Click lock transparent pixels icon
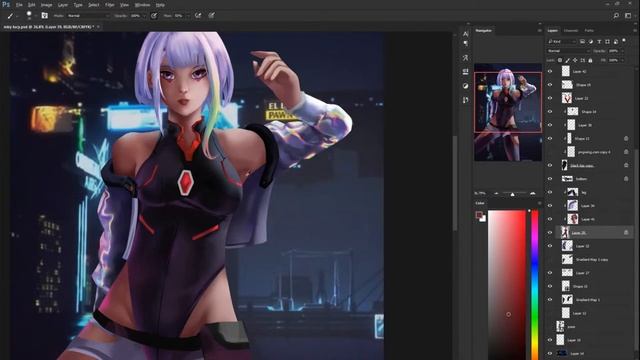 [x=560, y=60]
